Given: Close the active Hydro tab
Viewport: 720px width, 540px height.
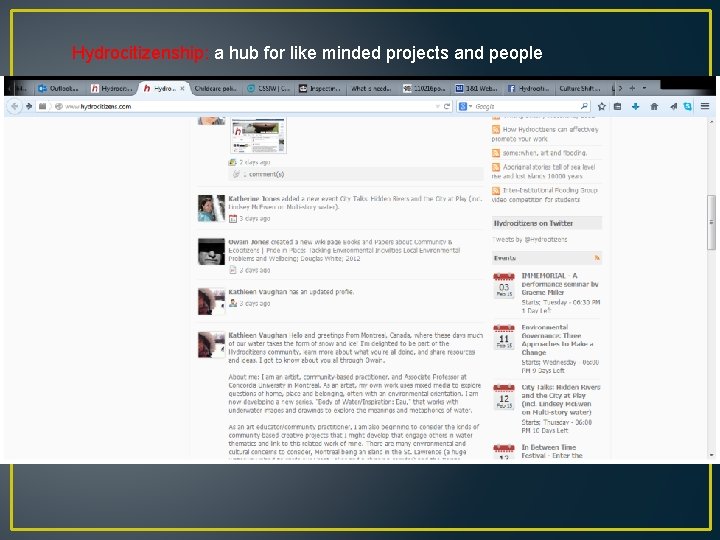Looking at the screenshot, I should (x=182, y=88).
